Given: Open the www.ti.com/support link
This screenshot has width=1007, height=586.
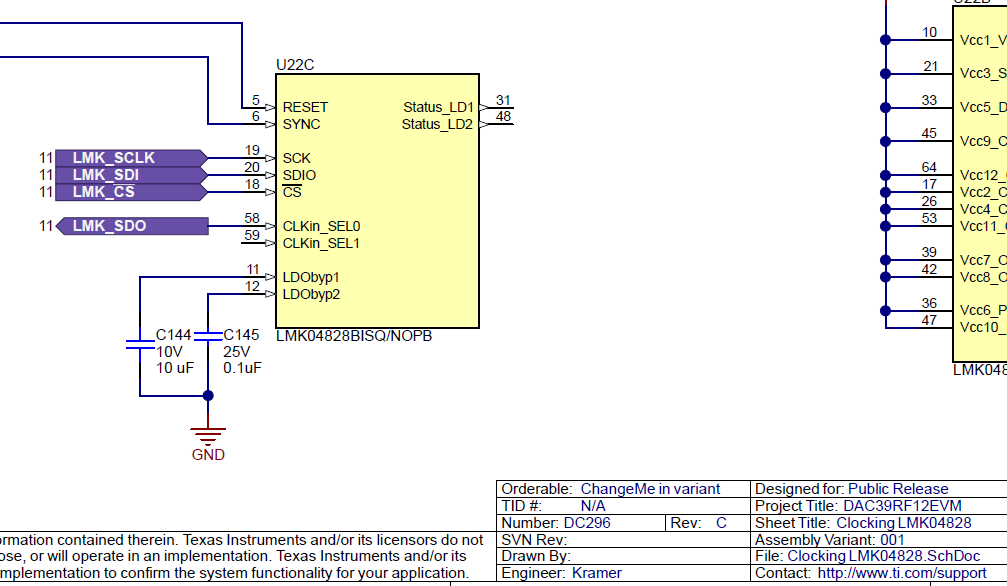Looking at the screenshot, I should point(901,573).
